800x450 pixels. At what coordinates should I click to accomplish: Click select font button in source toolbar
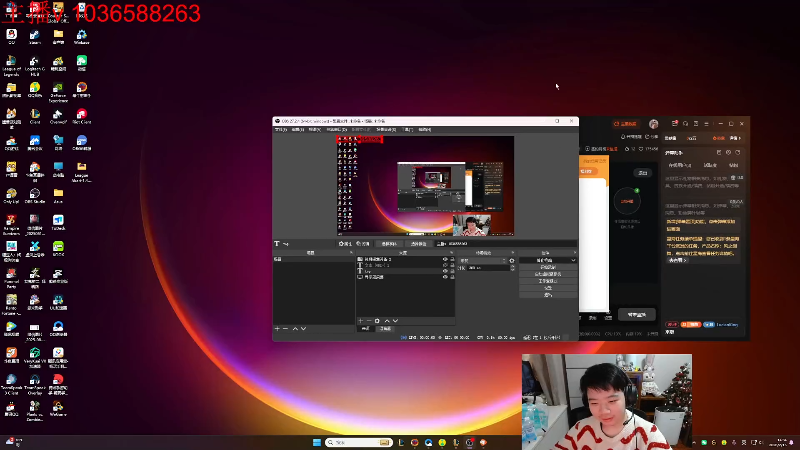pyautogui.click(x=389, y=244)
